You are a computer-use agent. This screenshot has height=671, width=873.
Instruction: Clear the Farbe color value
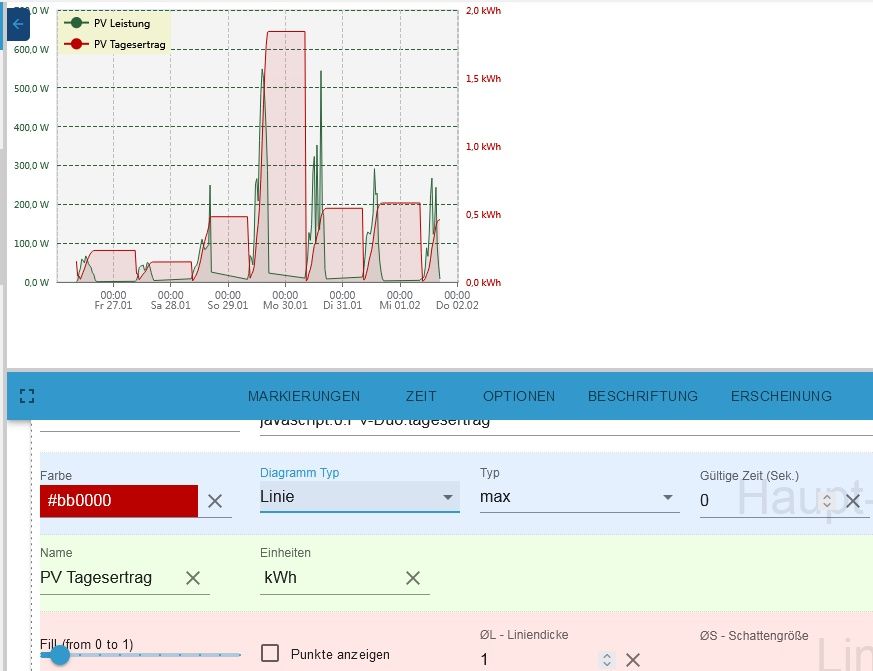click(215, 501)
